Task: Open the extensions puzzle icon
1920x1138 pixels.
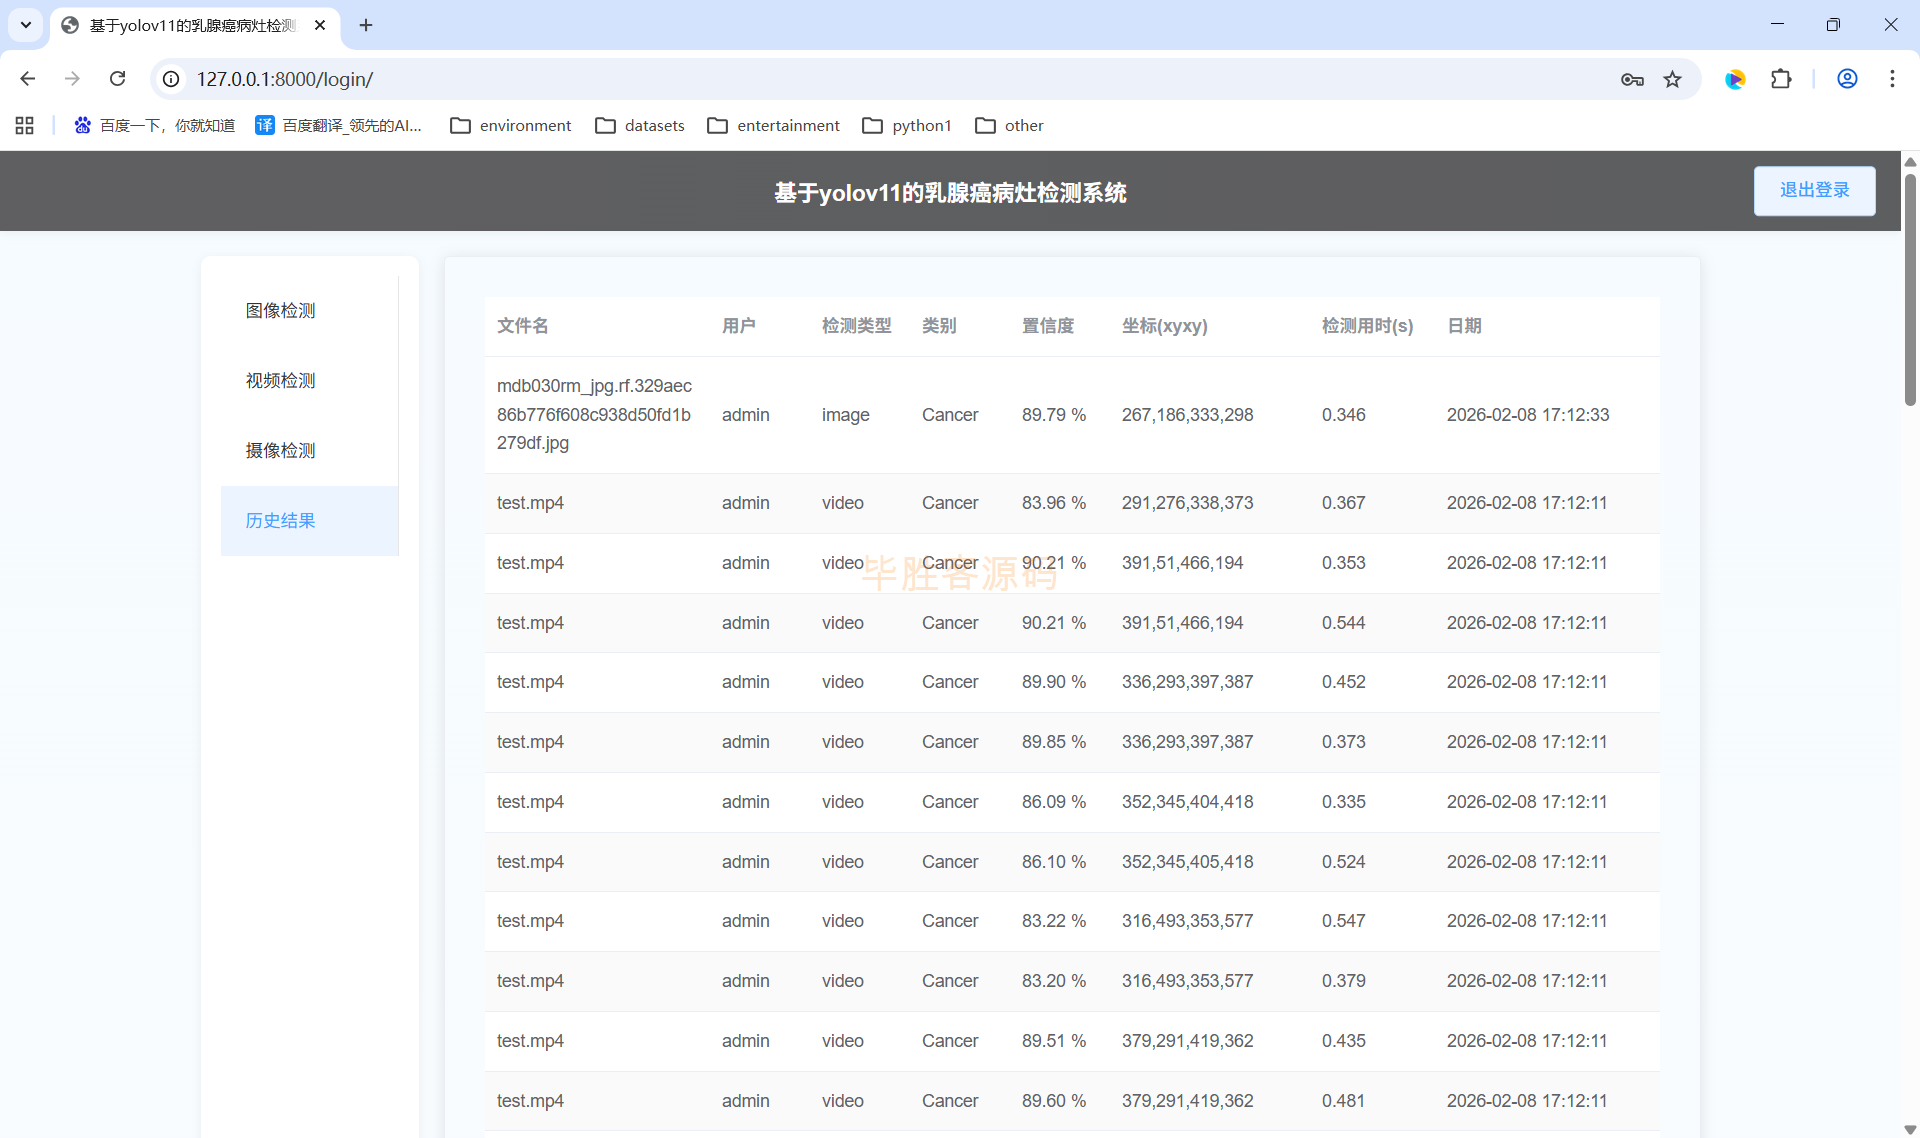Action: pyautogui.click(x=1781, y=79)
